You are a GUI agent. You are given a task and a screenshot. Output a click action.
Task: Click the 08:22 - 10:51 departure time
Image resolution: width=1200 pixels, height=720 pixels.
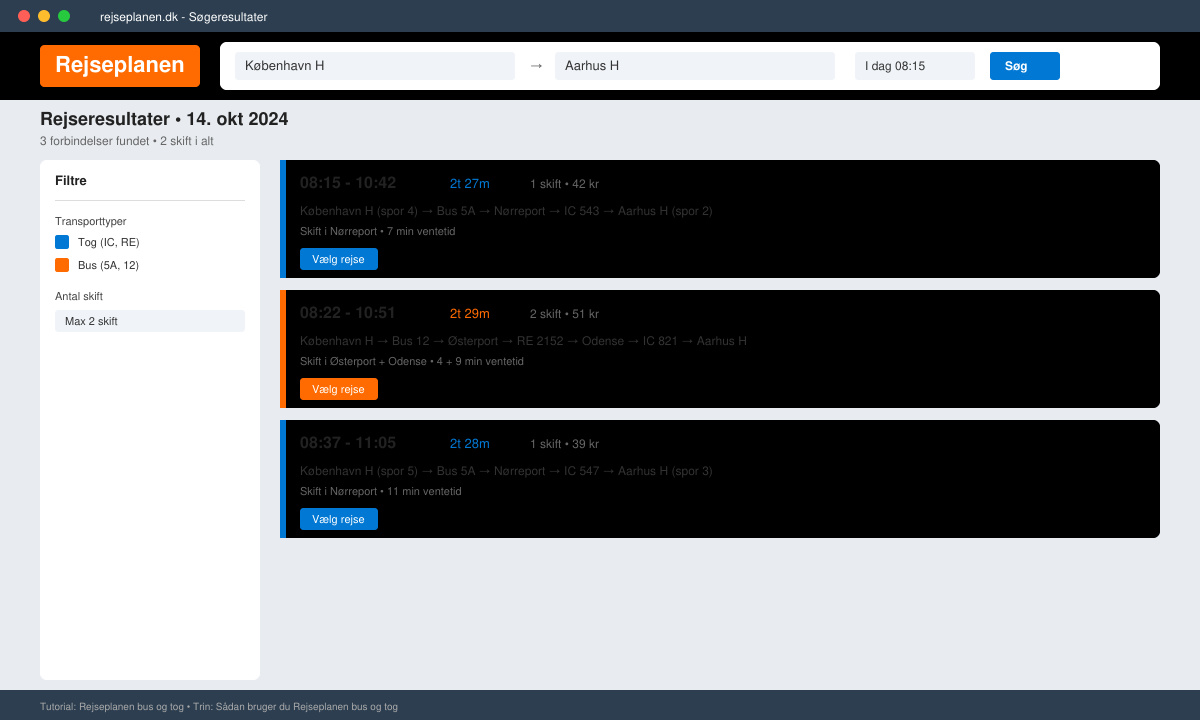click(348, 313)
